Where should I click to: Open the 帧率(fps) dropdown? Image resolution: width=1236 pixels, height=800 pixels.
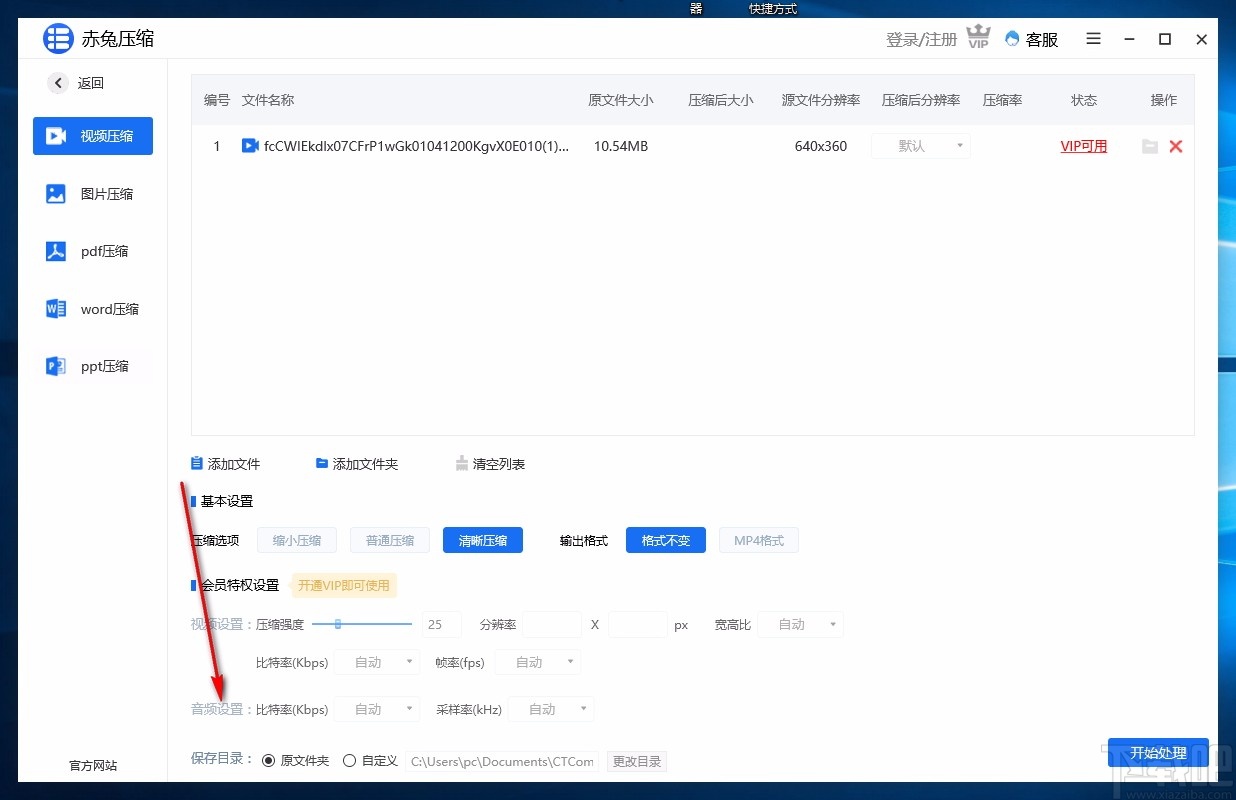(x=537, y=661)
